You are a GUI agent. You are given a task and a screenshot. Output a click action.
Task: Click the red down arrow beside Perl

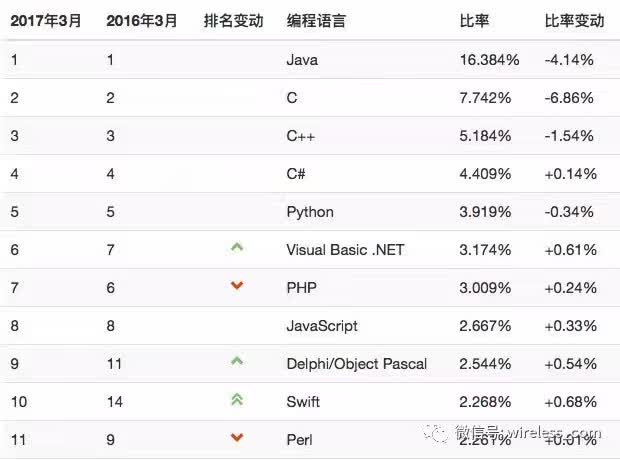237,437
